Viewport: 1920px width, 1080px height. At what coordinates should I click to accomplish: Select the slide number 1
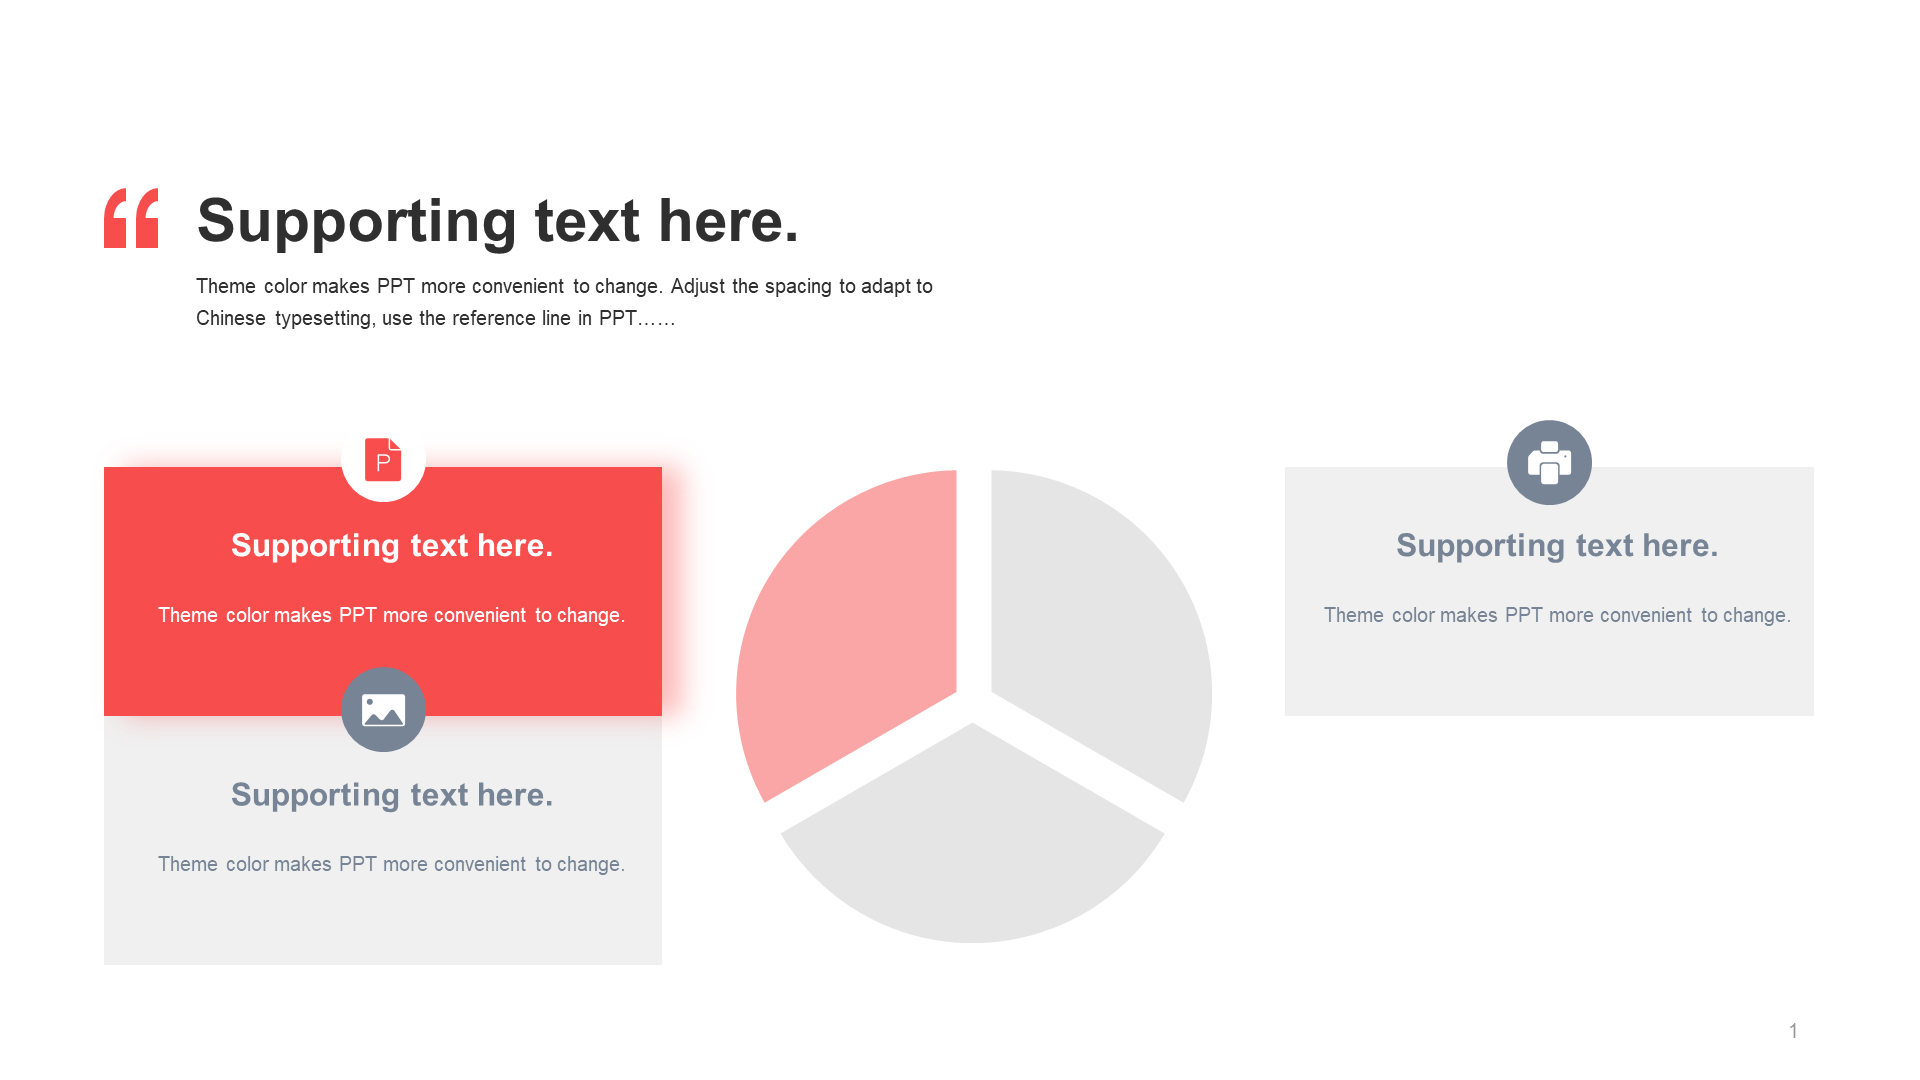tap(1793, 1031)
